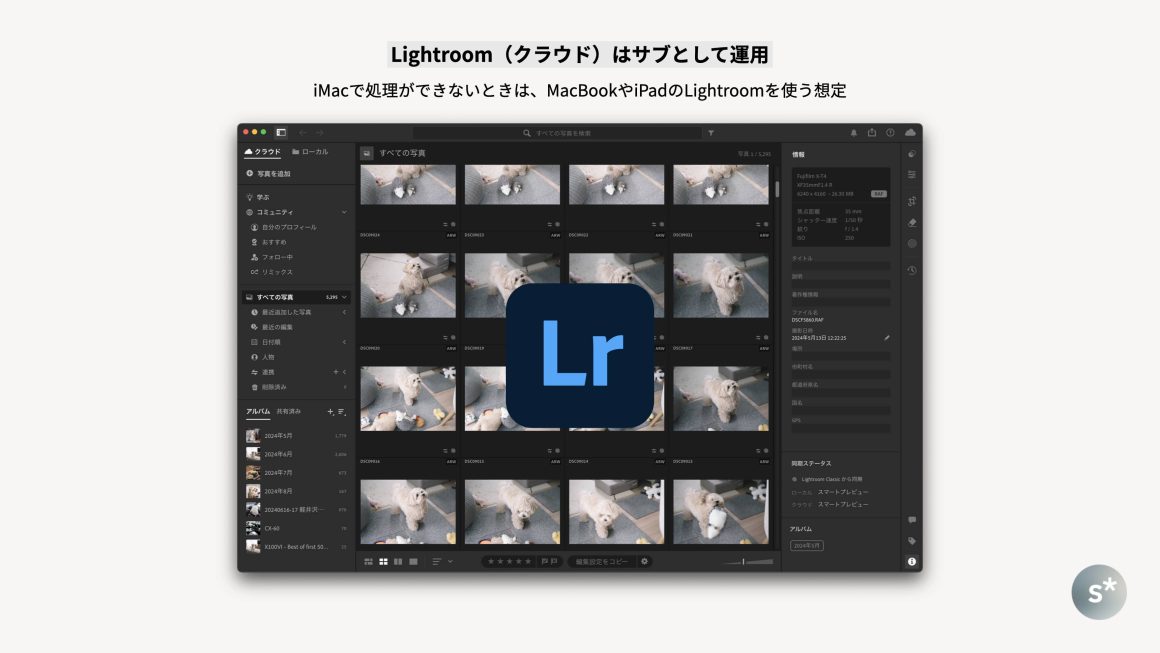Click the cloud sync status icon
1160x653 pixels.
[x=910, y=132]
